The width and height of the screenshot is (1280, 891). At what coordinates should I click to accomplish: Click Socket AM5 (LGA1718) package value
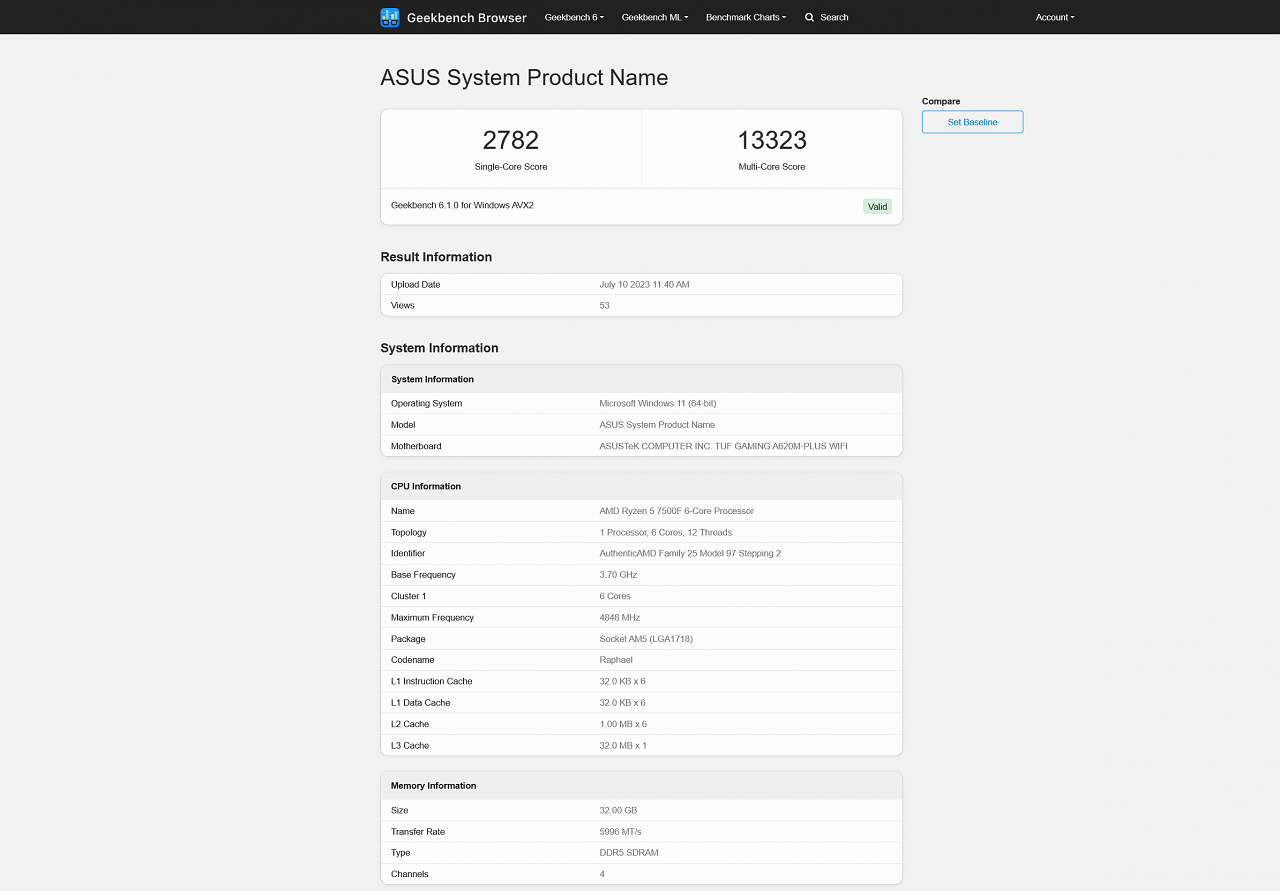click(x=646, y=639)
